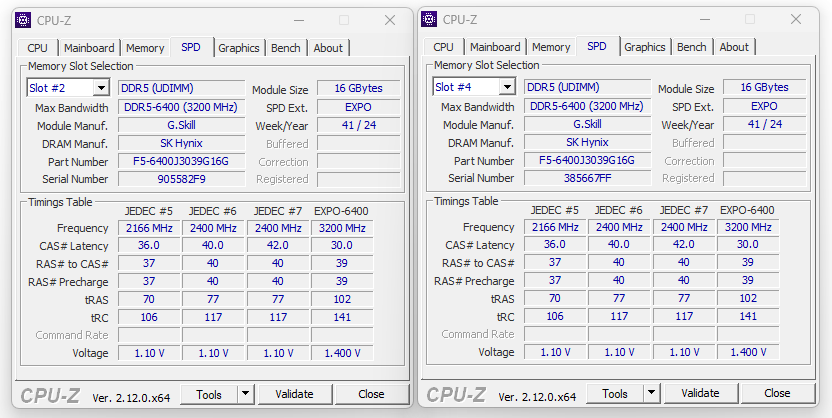The height and width of the screenshot is (418, 832).
Task: Click Tools button in left window
Action: click(x=209, y=394)
